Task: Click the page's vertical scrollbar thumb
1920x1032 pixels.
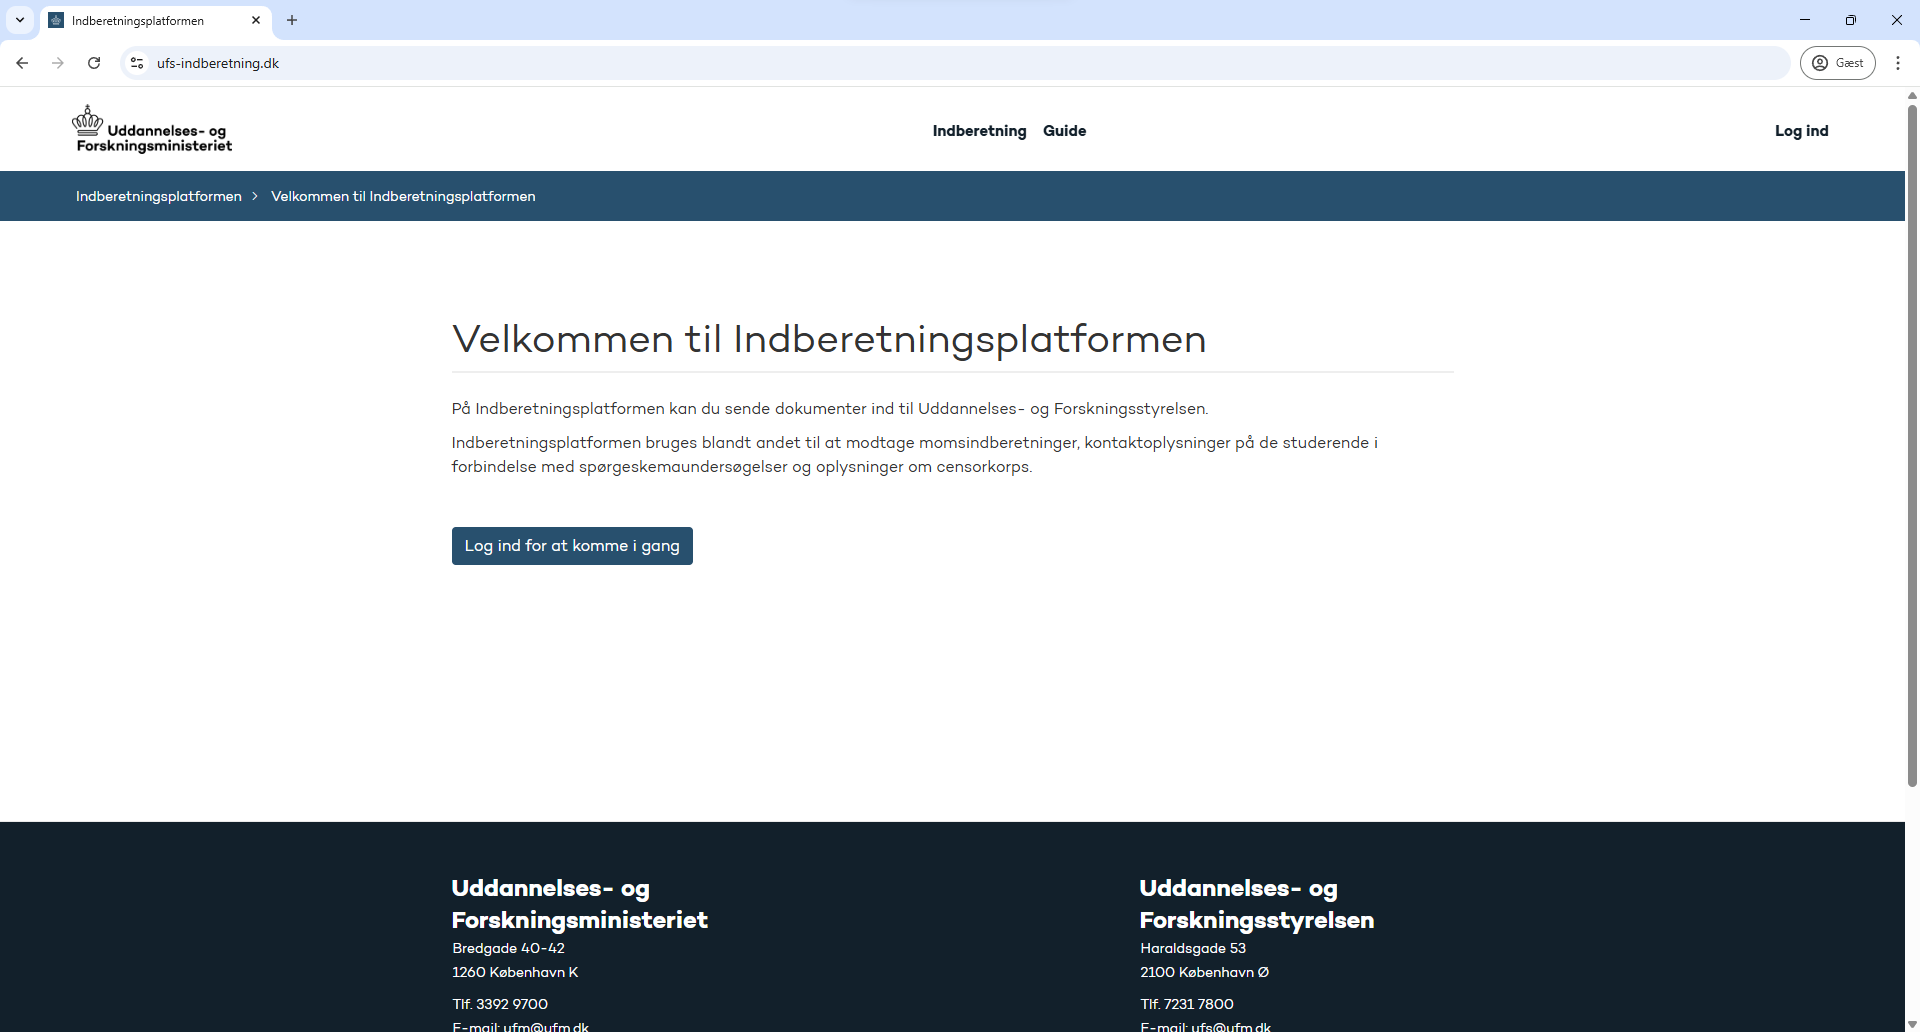Action: [x=1912, y=445]
